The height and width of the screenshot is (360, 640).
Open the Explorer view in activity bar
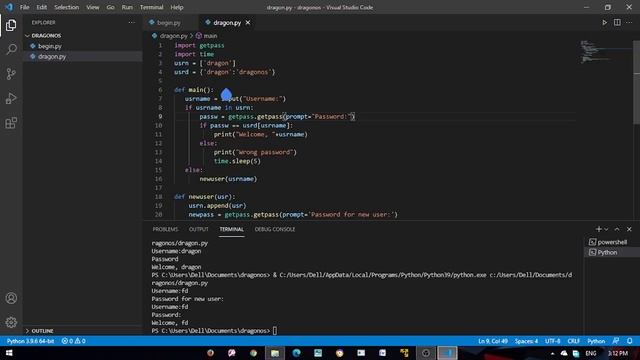(x=11, y=25)
